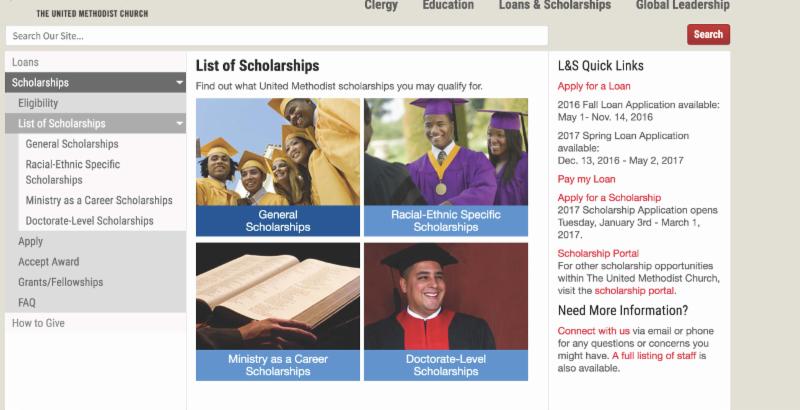Open the General Scholarships image tile

click(x=278, y=166)
